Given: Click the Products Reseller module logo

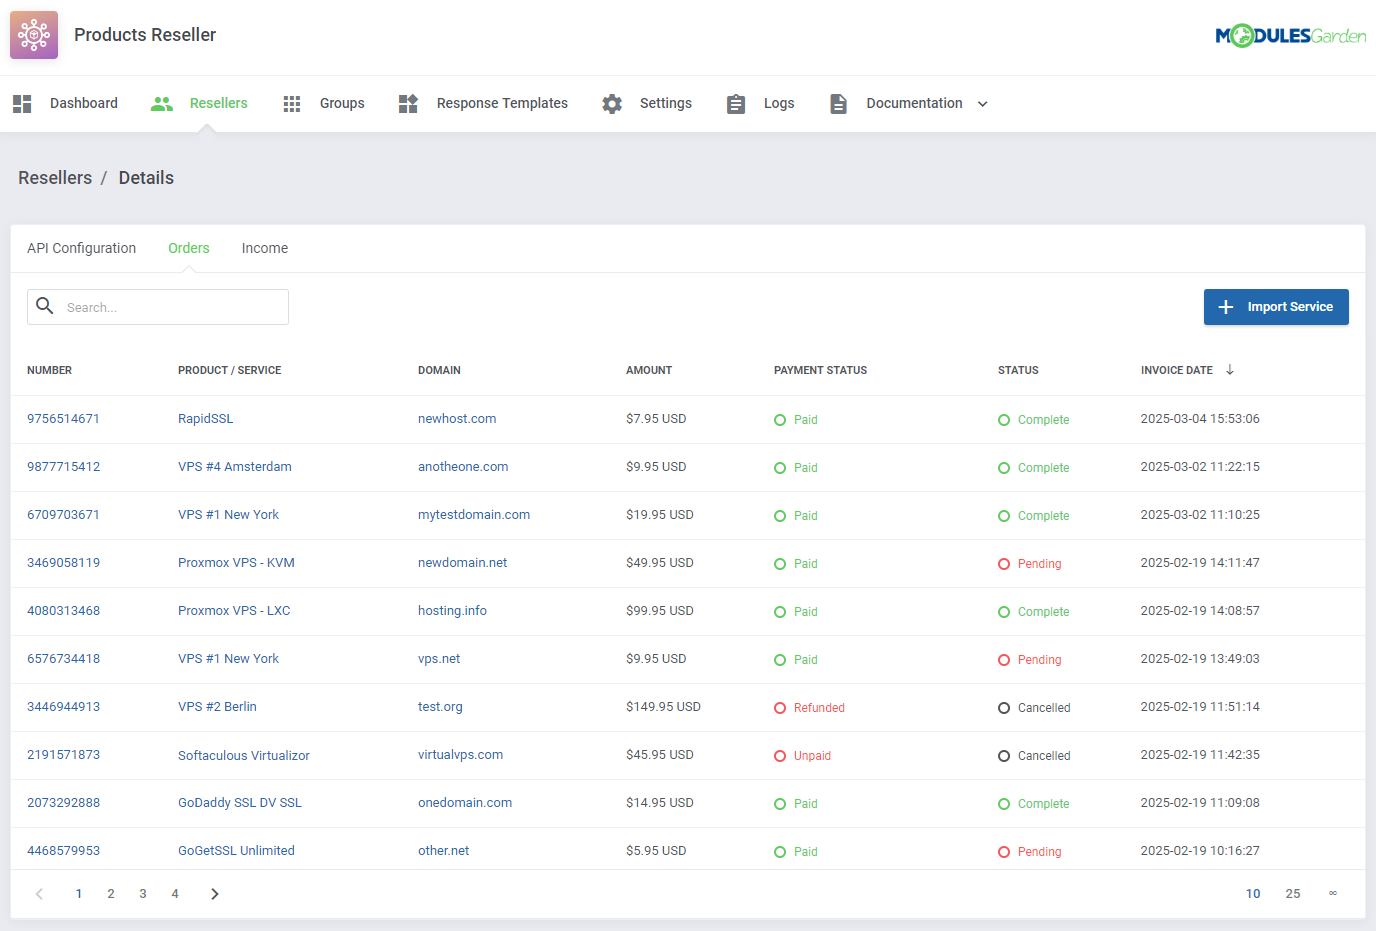Looking at the screenshot, I should (33, 34).
